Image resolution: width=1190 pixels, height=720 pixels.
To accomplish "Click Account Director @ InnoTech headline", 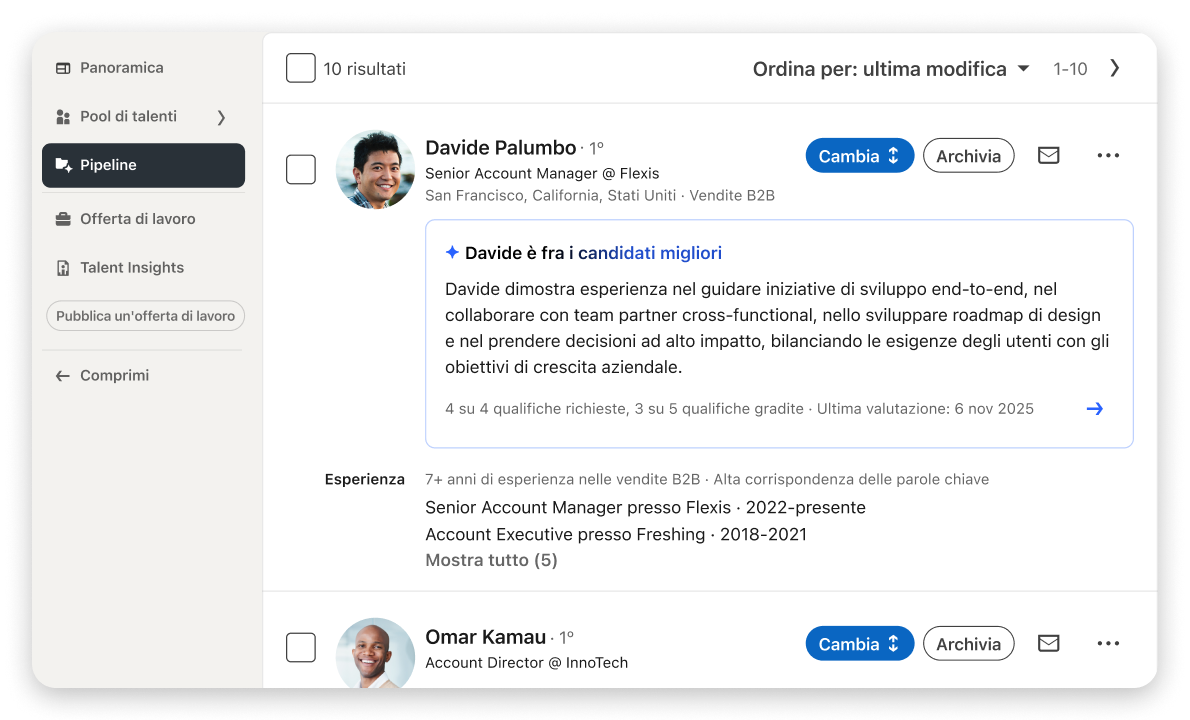I will [527, 663].
